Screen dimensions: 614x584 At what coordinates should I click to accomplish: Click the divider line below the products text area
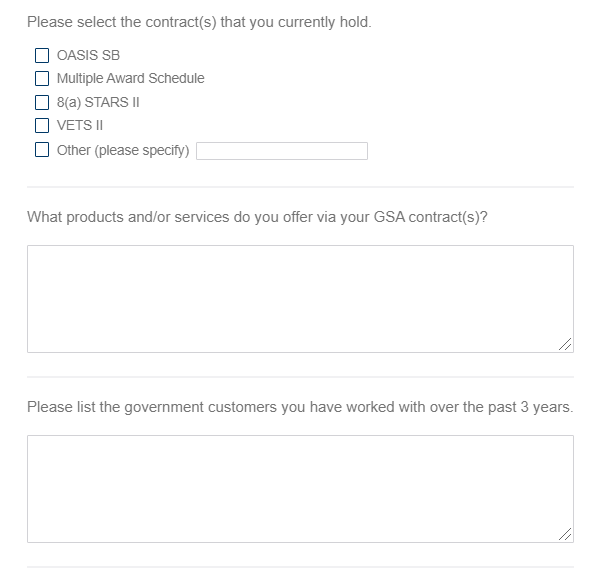(300, 377)
